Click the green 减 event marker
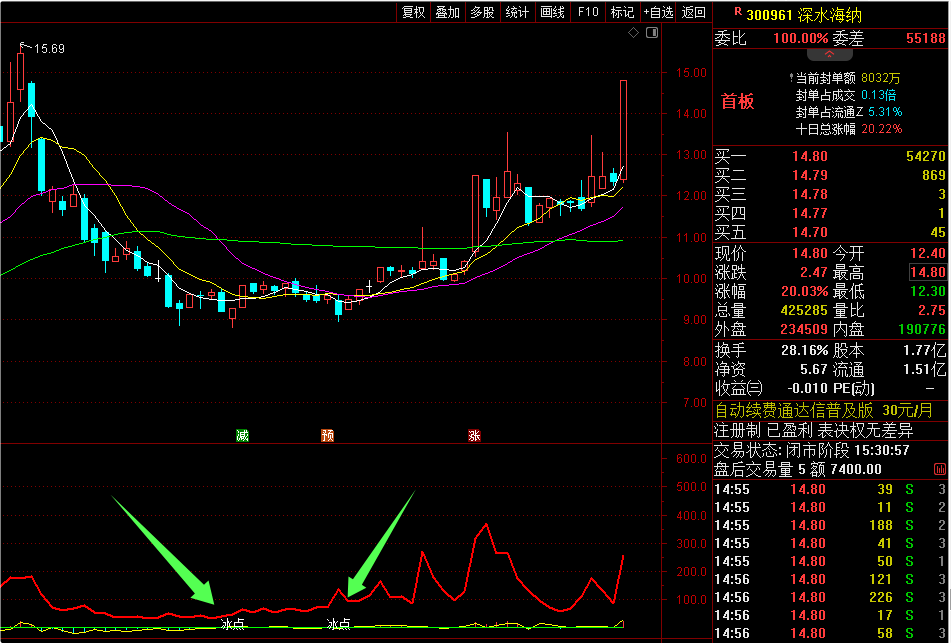Image resolution: width=951 pixels, height=643 pixels. (243, 435)
